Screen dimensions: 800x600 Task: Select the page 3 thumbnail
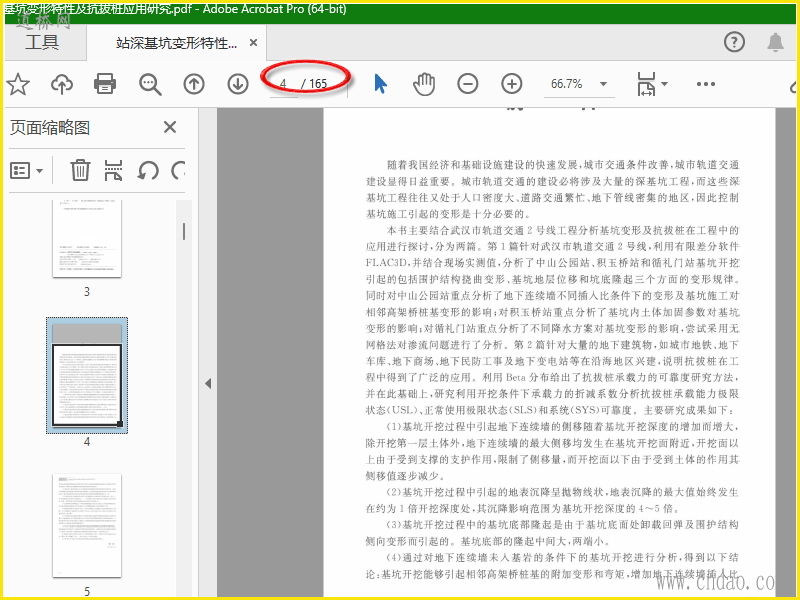coord(87,239)
